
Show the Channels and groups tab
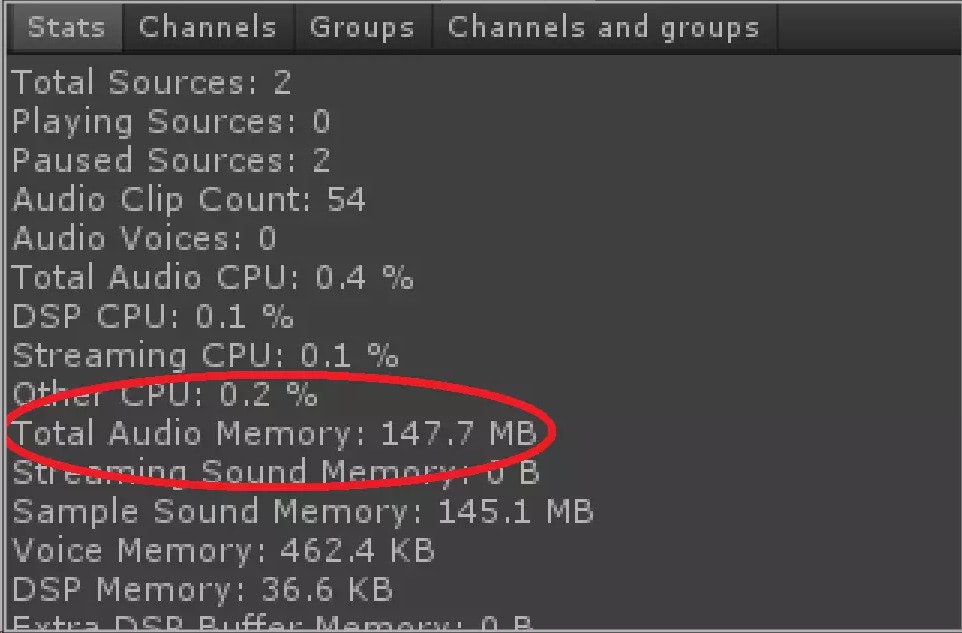603,27
